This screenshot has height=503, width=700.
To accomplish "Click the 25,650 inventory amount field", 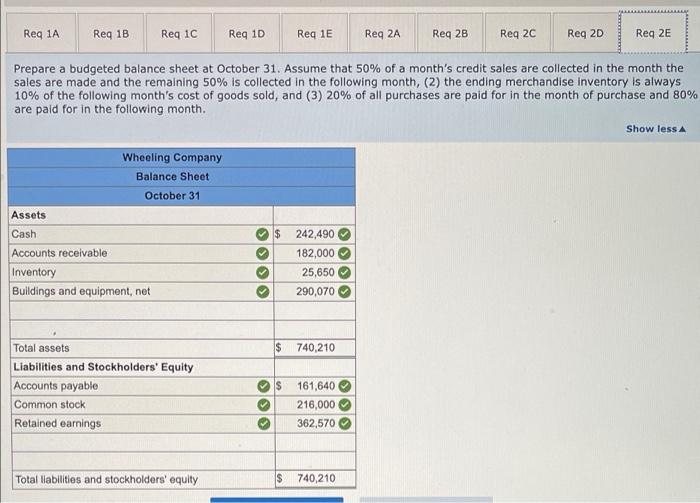I will (x=315, y=272).
